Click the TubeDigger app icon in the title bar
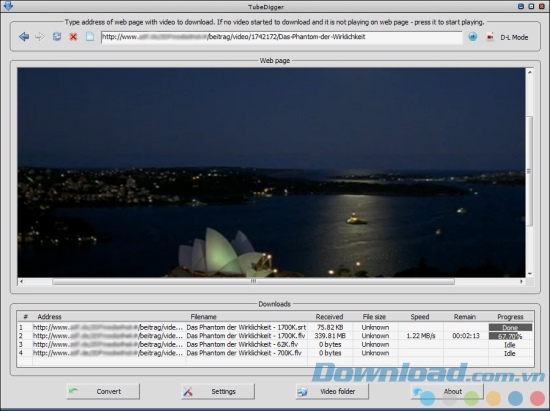 tap(7, 6)
